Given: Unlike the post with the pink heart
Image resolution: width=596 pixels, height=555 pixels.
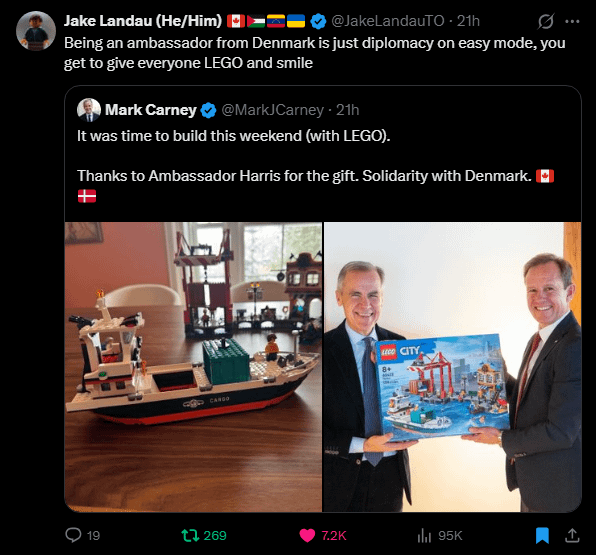Looking at the screenshot, I should (307, 535).
